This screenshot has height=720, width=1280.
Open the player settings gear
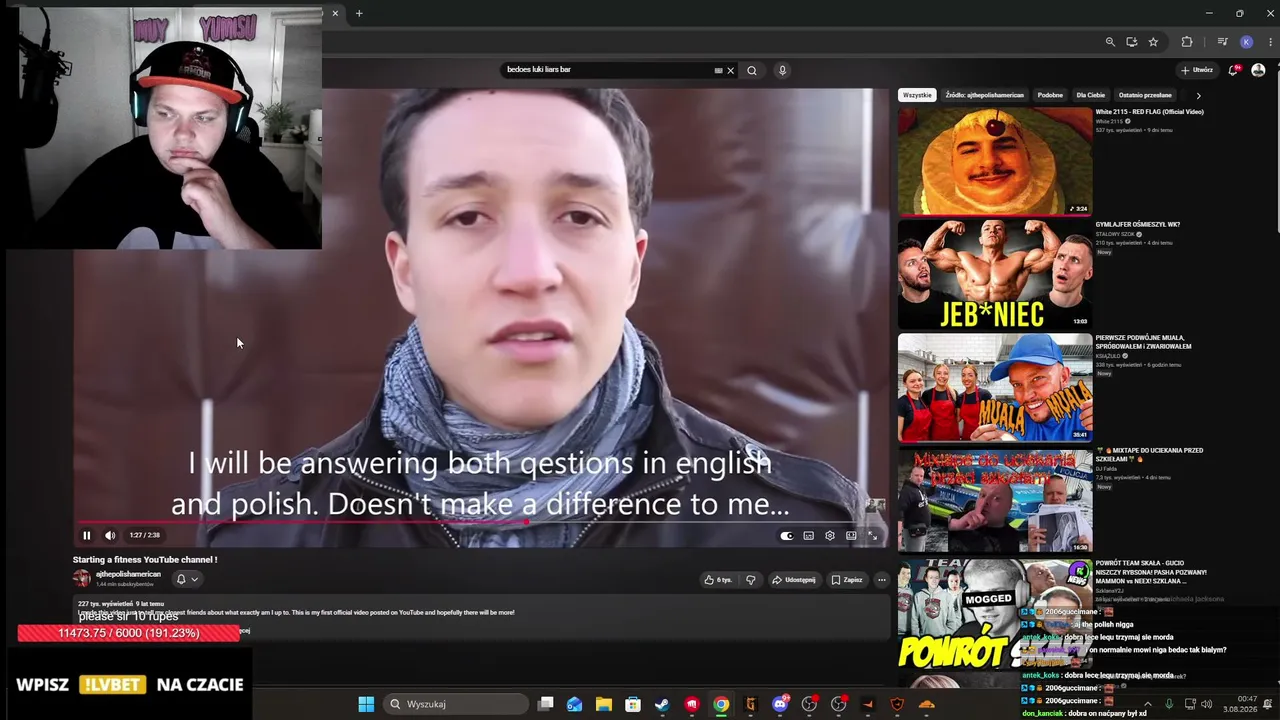(830, 536)
